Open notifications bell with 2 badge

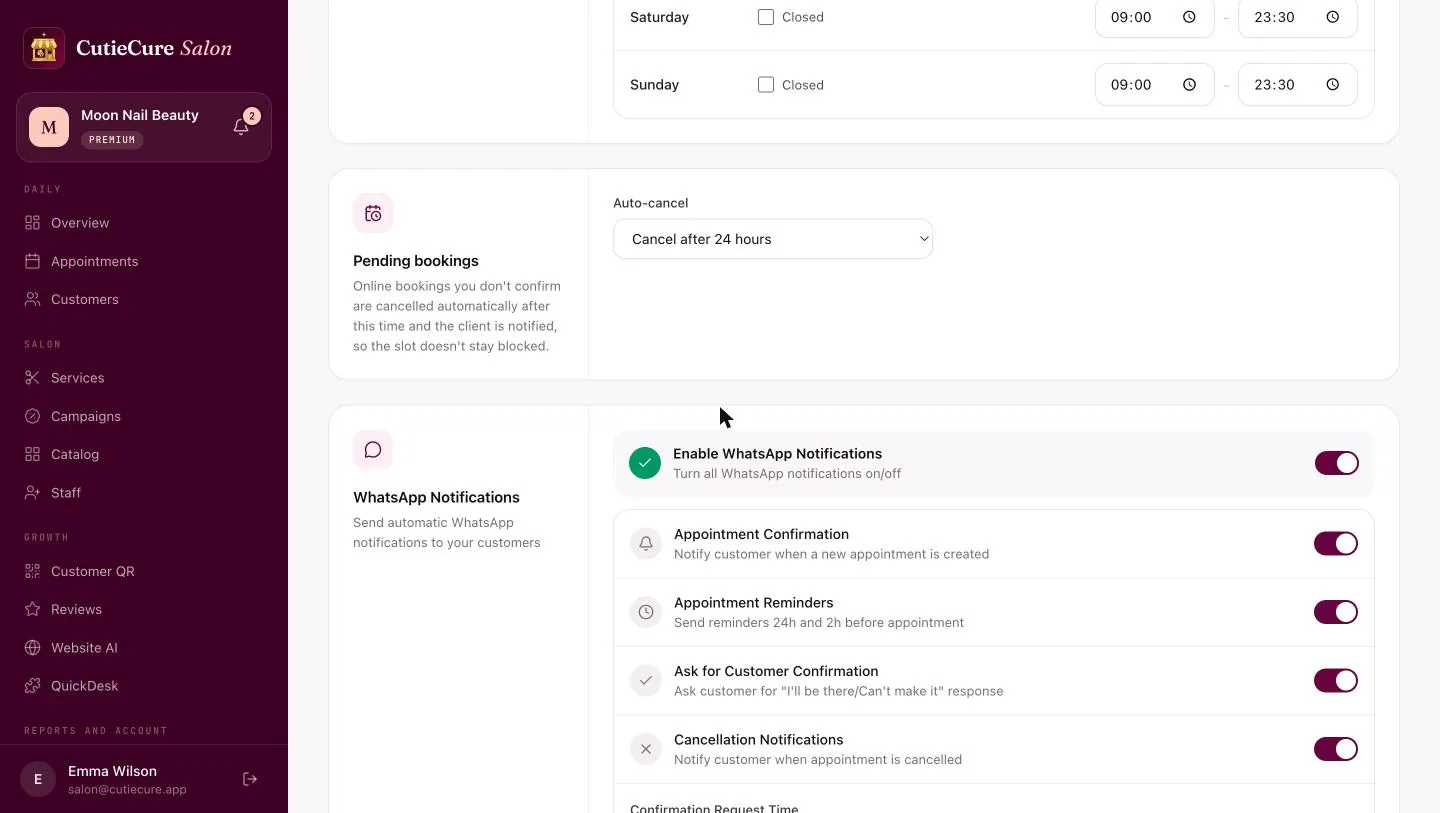pyautogui.click(x=241, y=127)
